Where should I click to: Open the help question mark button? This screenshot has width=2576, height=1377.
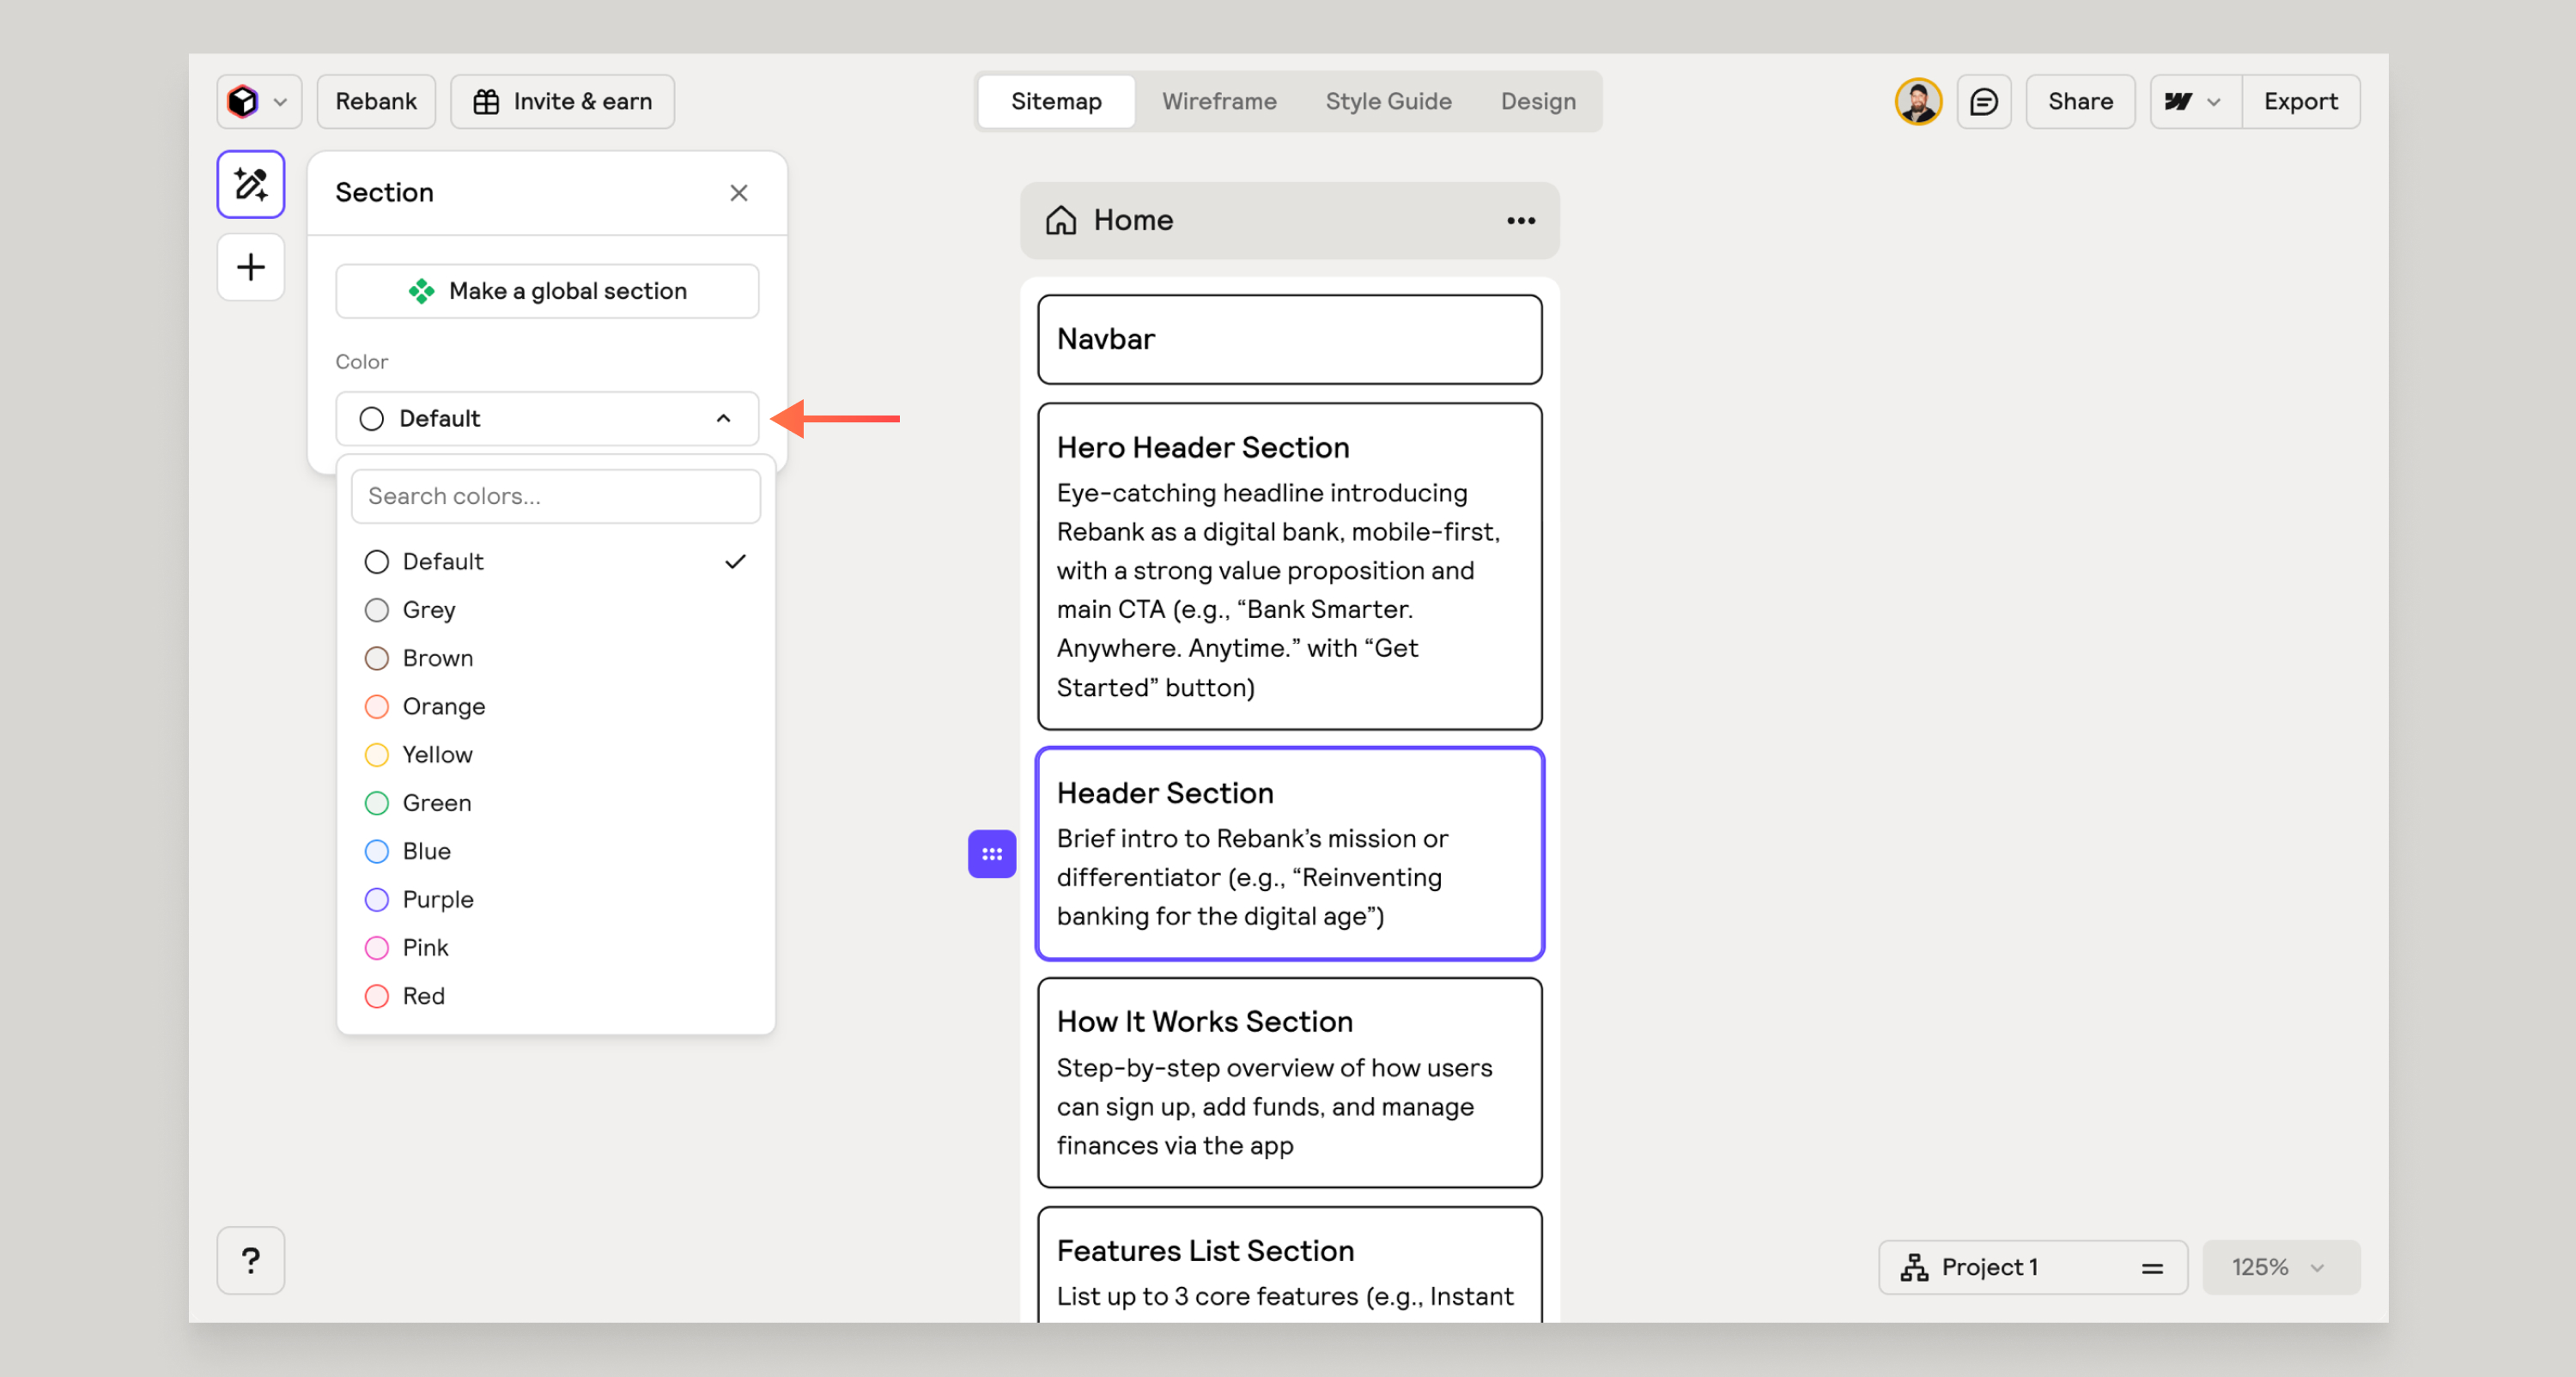pyautogui.click(x=250, y=1260)
